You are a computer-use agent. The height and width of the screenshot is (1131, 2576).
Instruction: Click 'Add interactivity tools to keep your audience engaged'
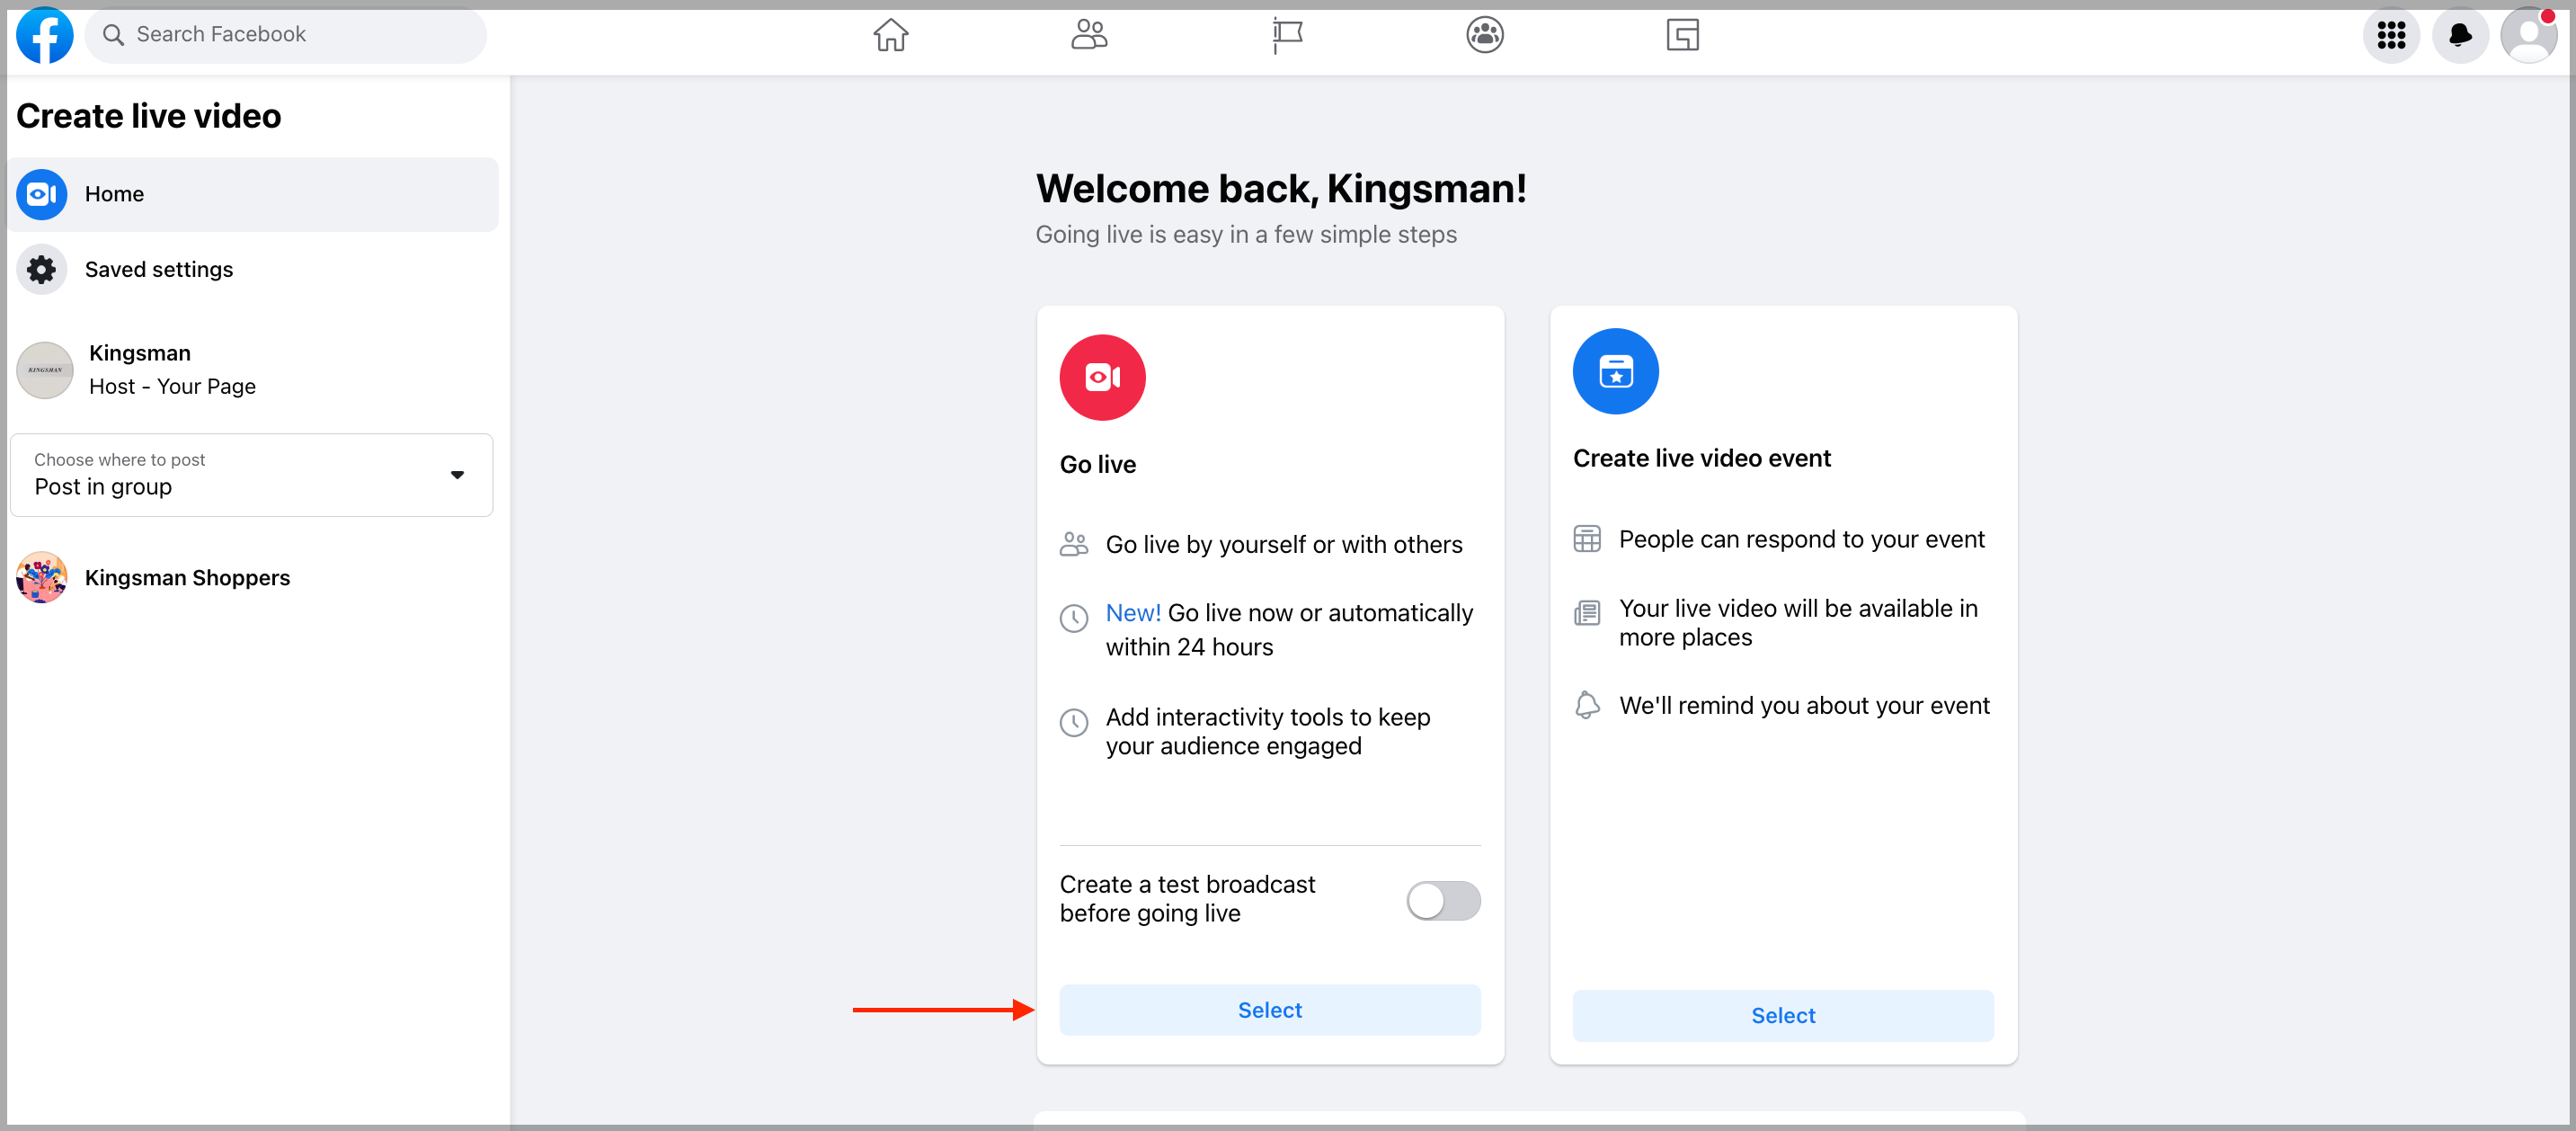[1268, 731]
